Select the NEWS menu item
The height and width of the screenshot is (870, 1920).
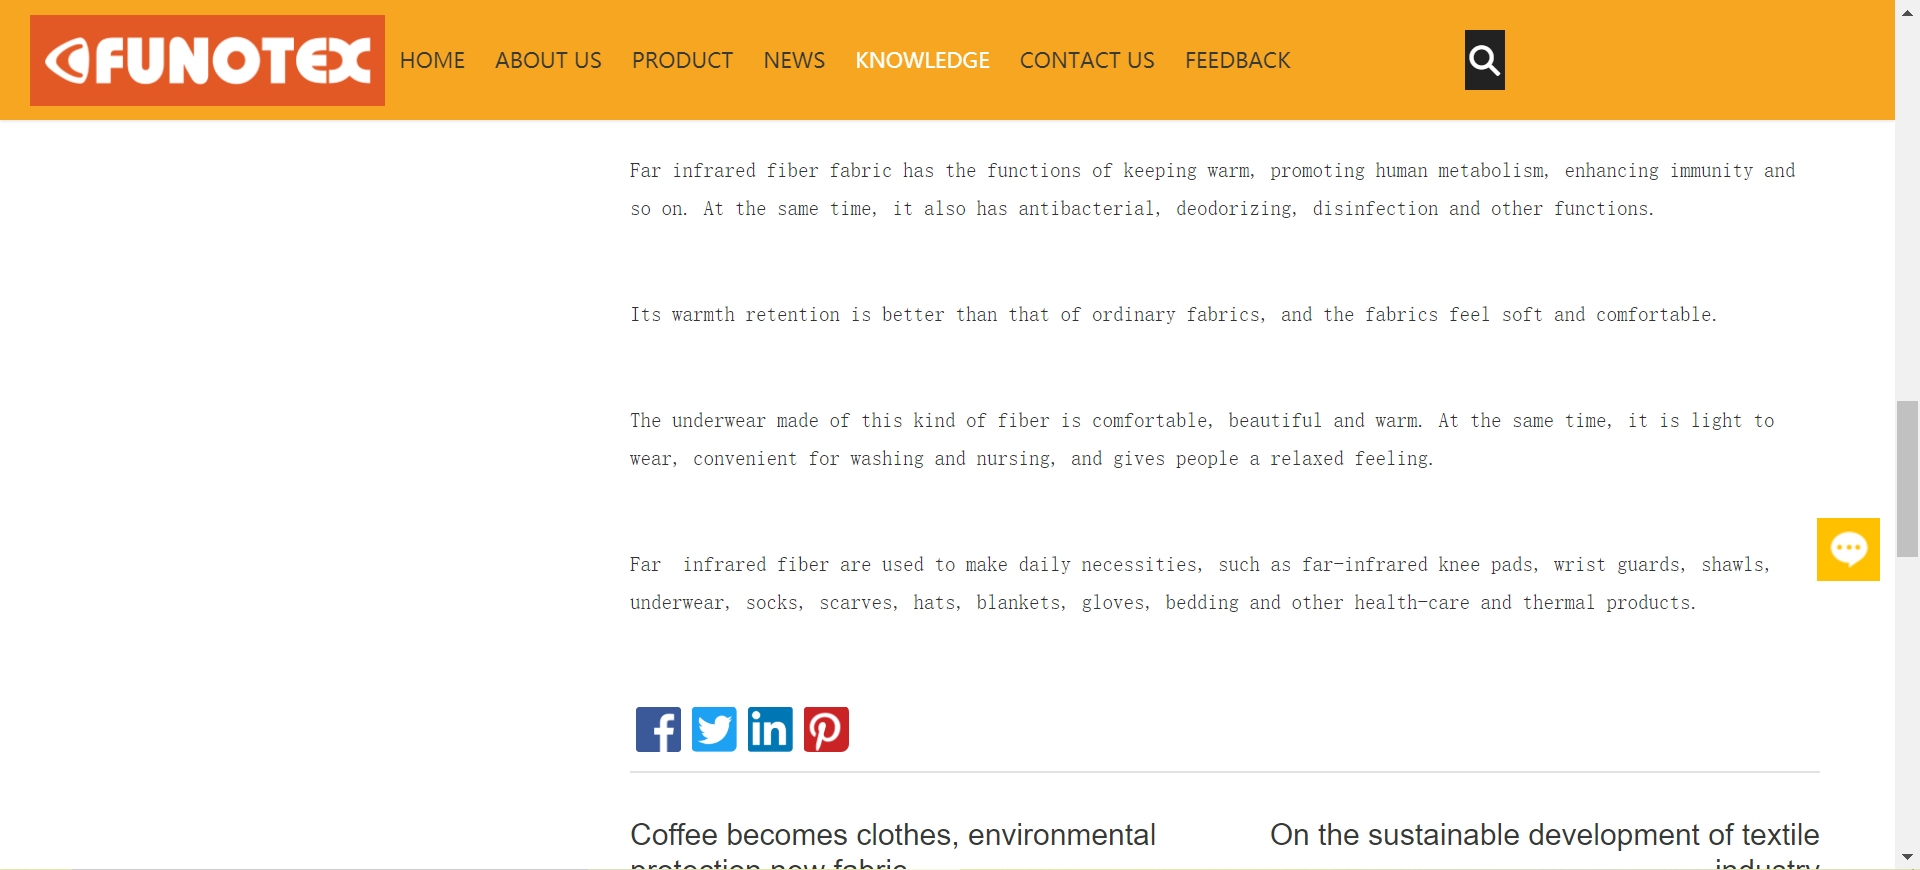[794, 60]
